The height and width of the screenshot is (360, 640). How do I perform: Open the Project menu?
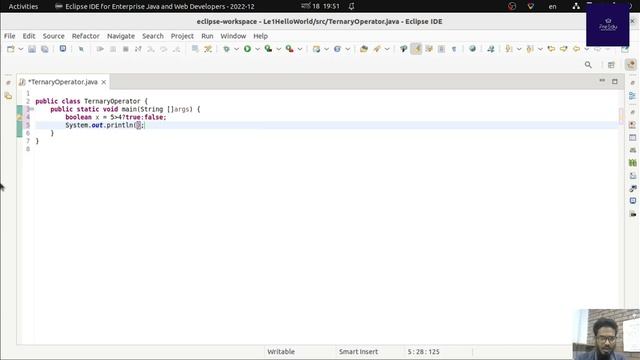pos(182,36)
